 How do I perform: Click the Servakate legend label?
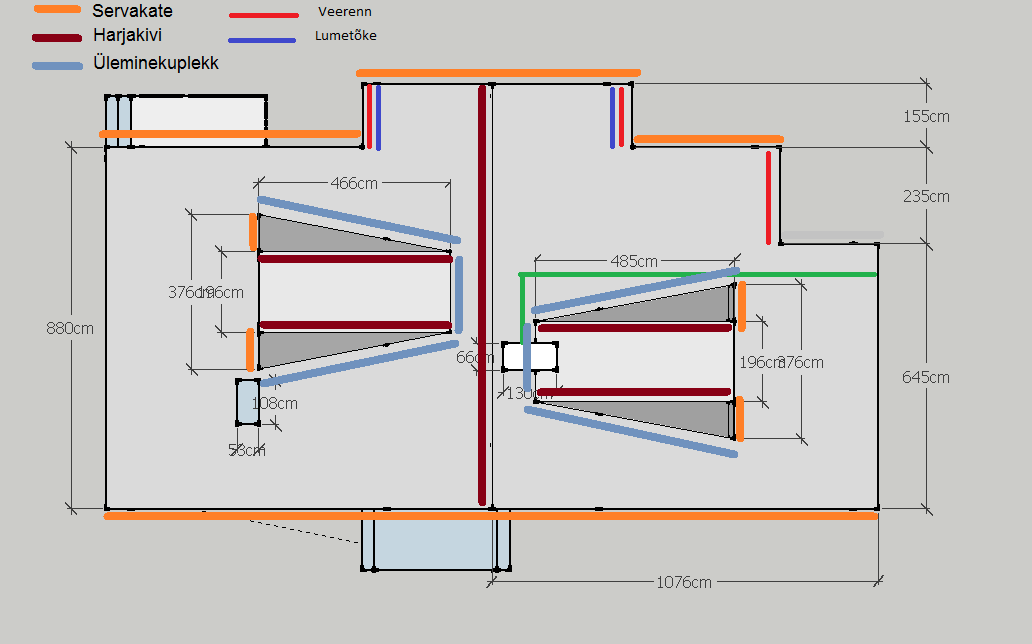click(132, 11)
